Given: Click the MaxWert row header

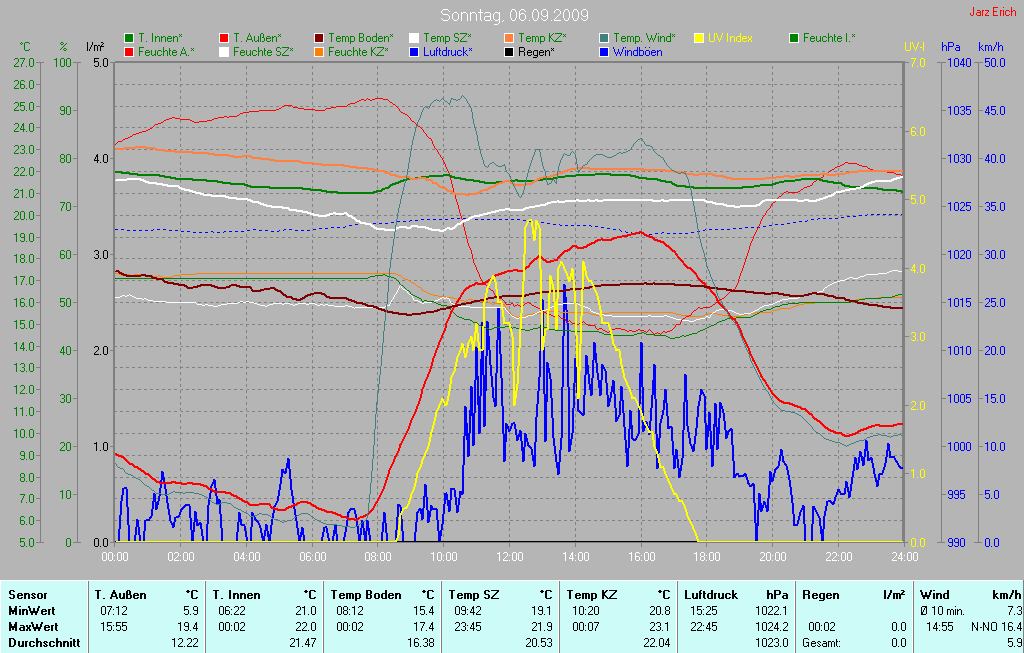Looking at the screenshot, I should point(33,627).
